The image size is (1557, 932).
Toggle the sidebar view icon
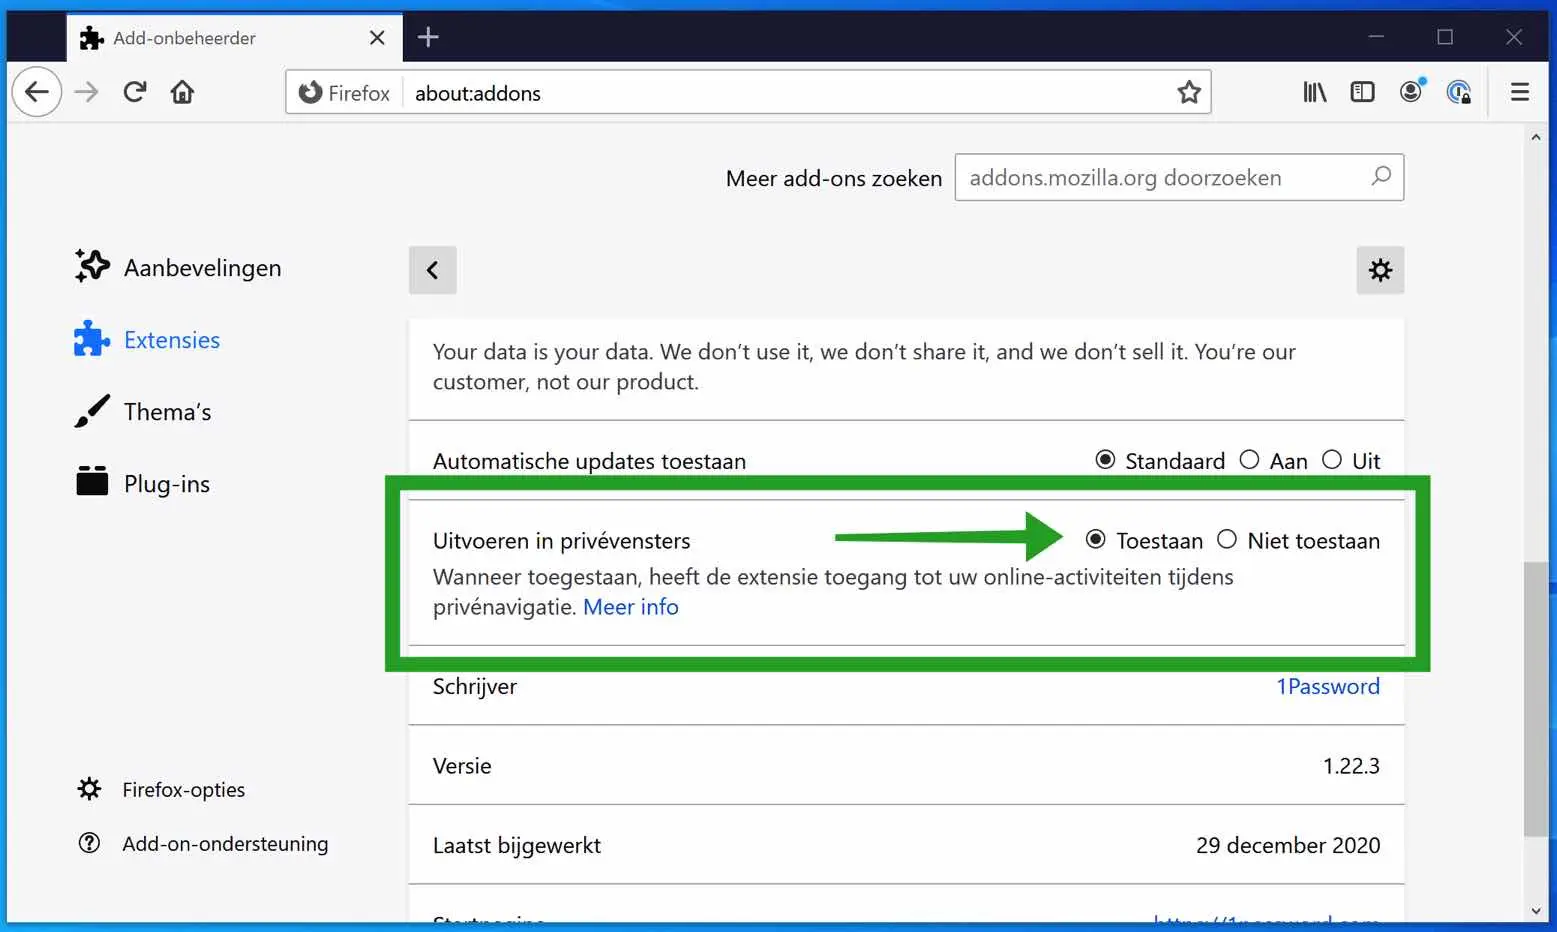coord(1362,92)
